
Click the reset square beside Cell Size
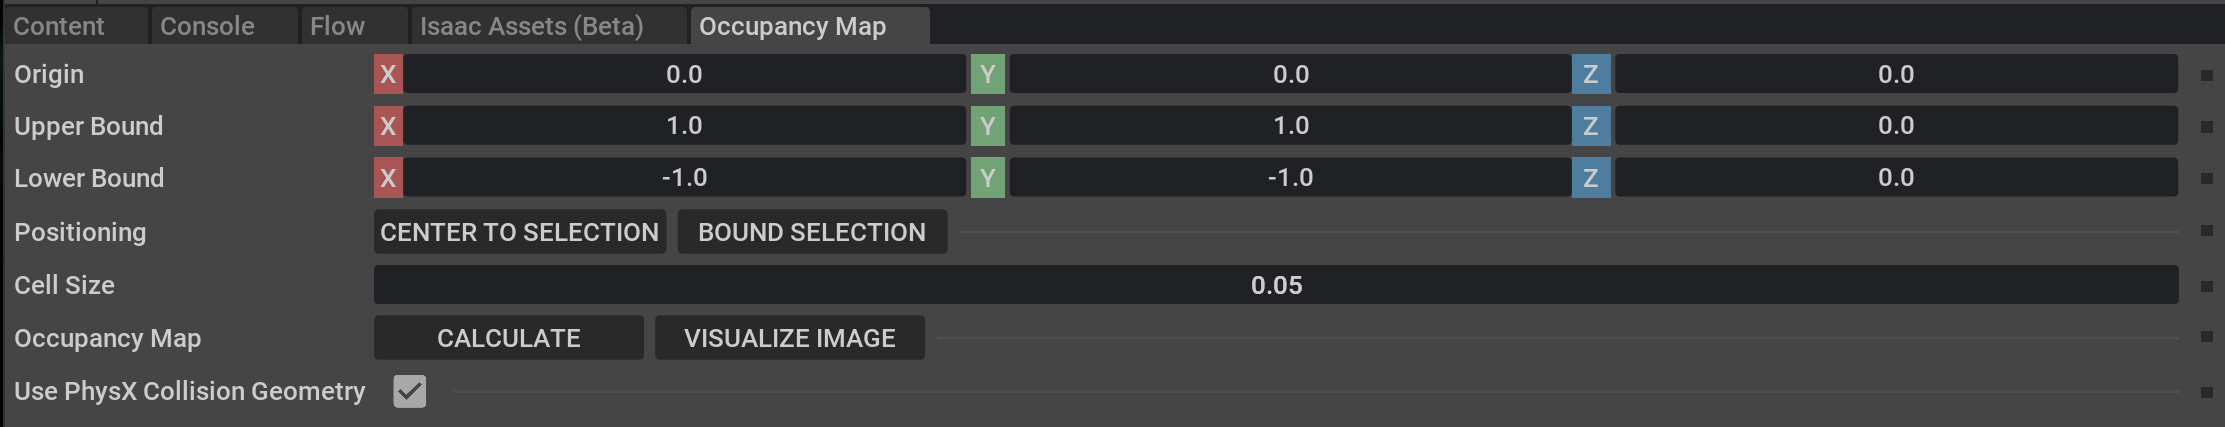coord(2206,286)
